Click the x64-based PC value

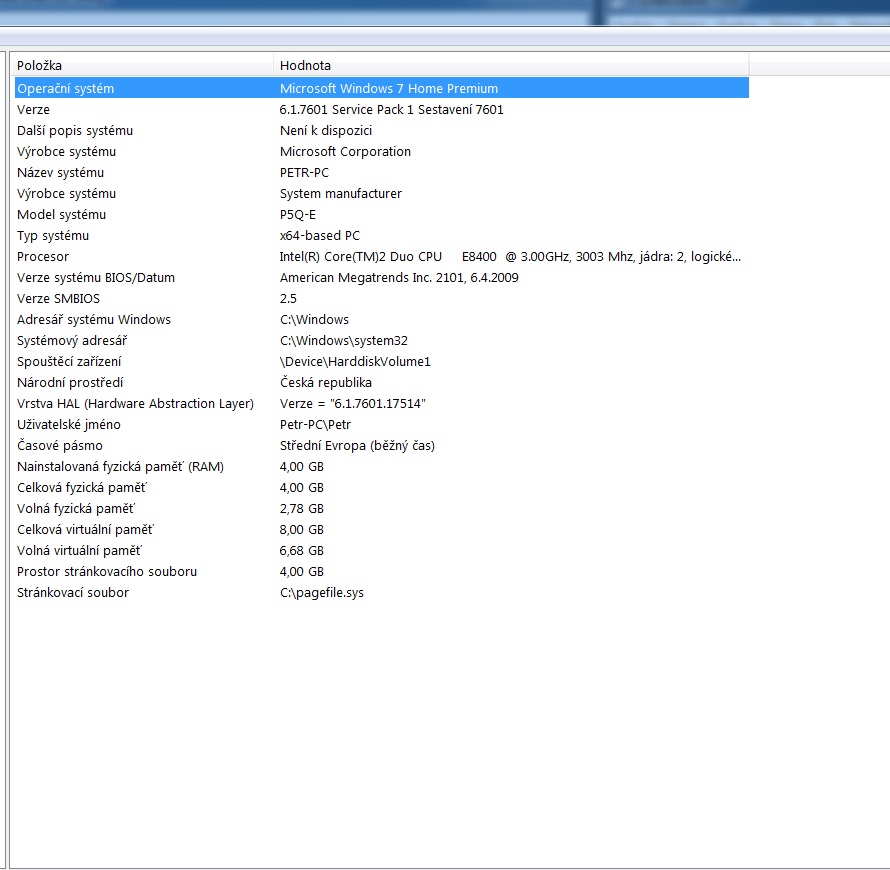(x=320, y=236)
